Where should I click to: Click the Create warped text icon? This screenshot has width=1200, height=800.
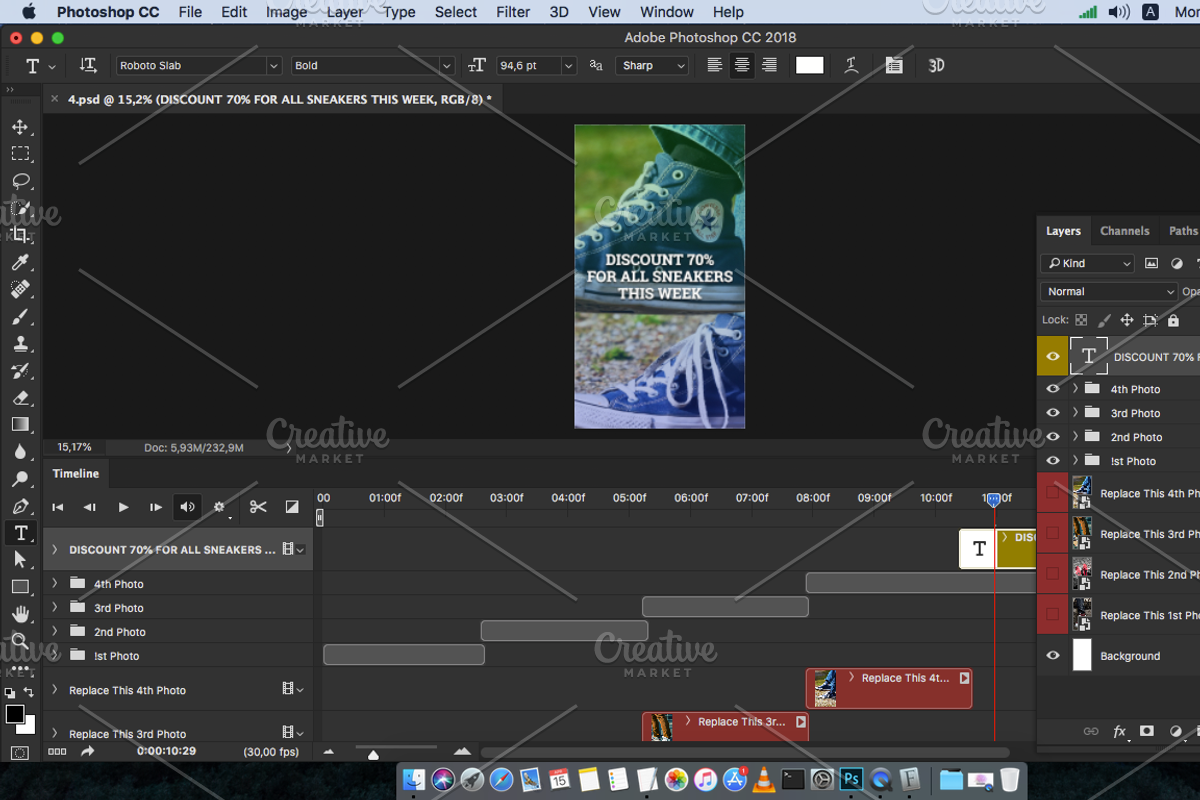pyautogui.click(x=851, y=65)
